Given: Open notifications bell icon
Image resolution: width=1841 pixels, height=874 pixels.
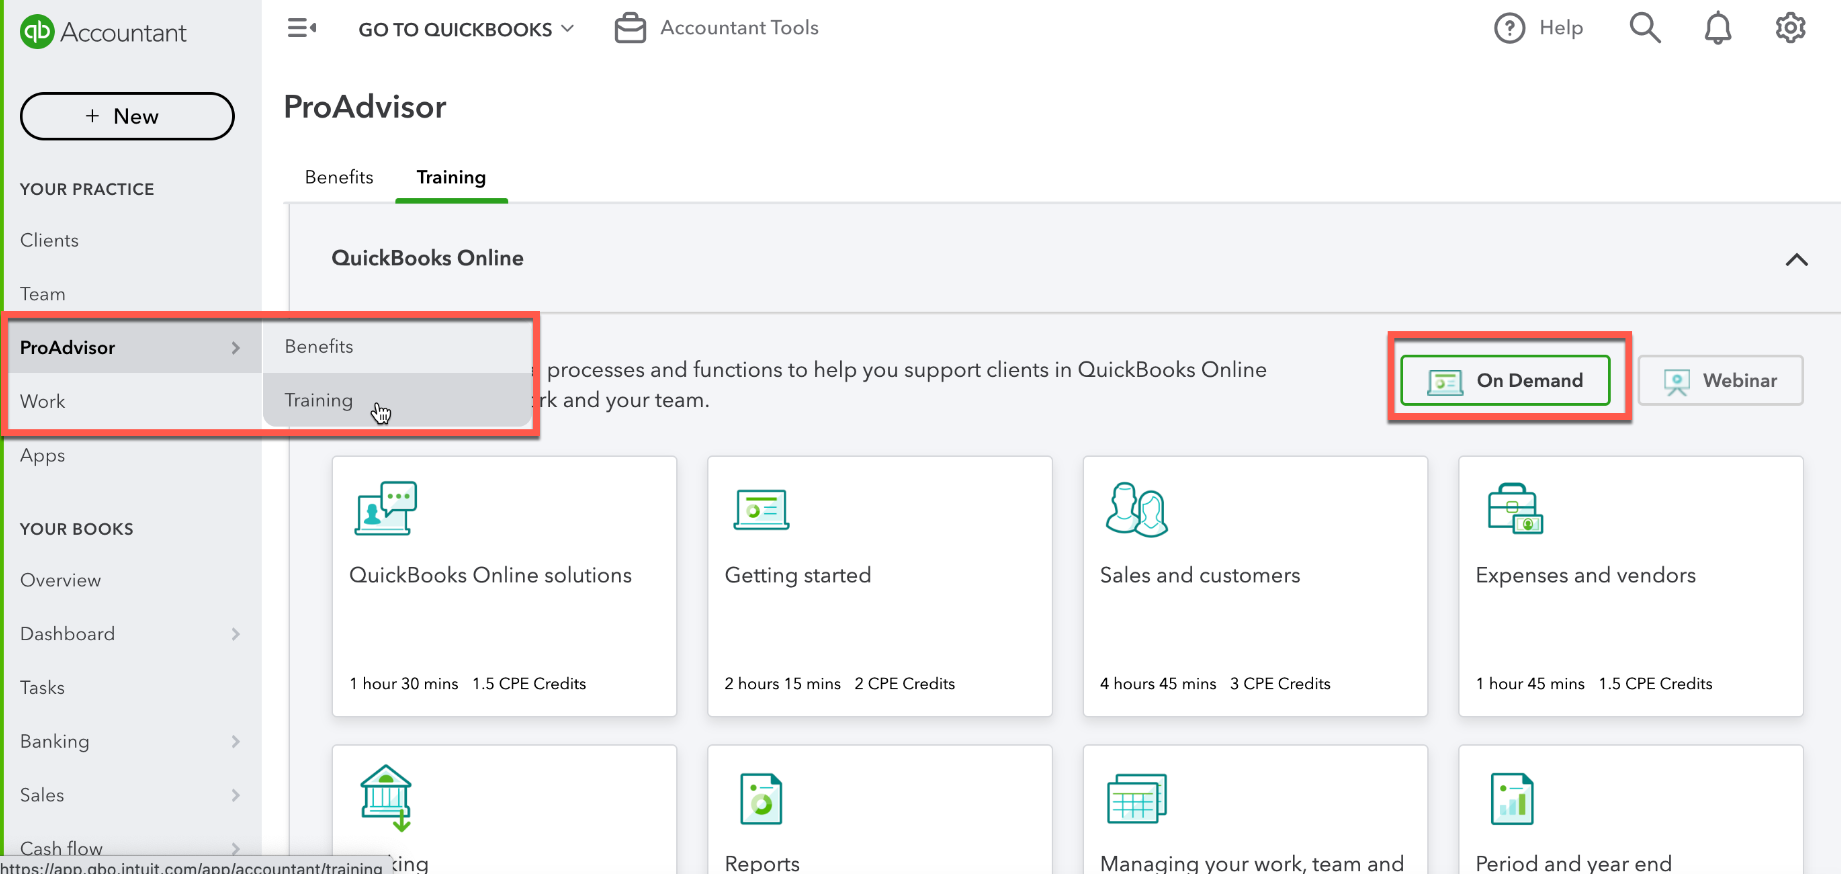Looking at the screenshot, I should (1718, 28).
